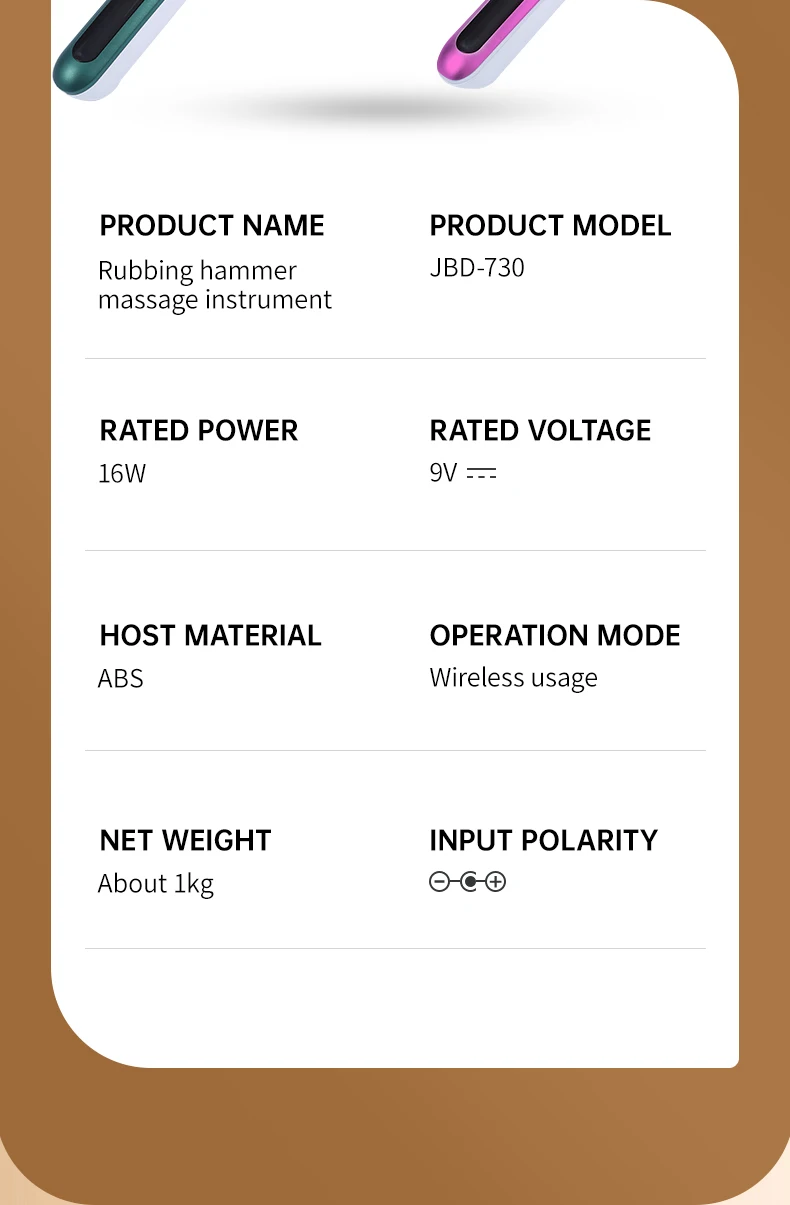790x1205 pixels.
Task: Click the ABS material value
Action: click(121, 678)
